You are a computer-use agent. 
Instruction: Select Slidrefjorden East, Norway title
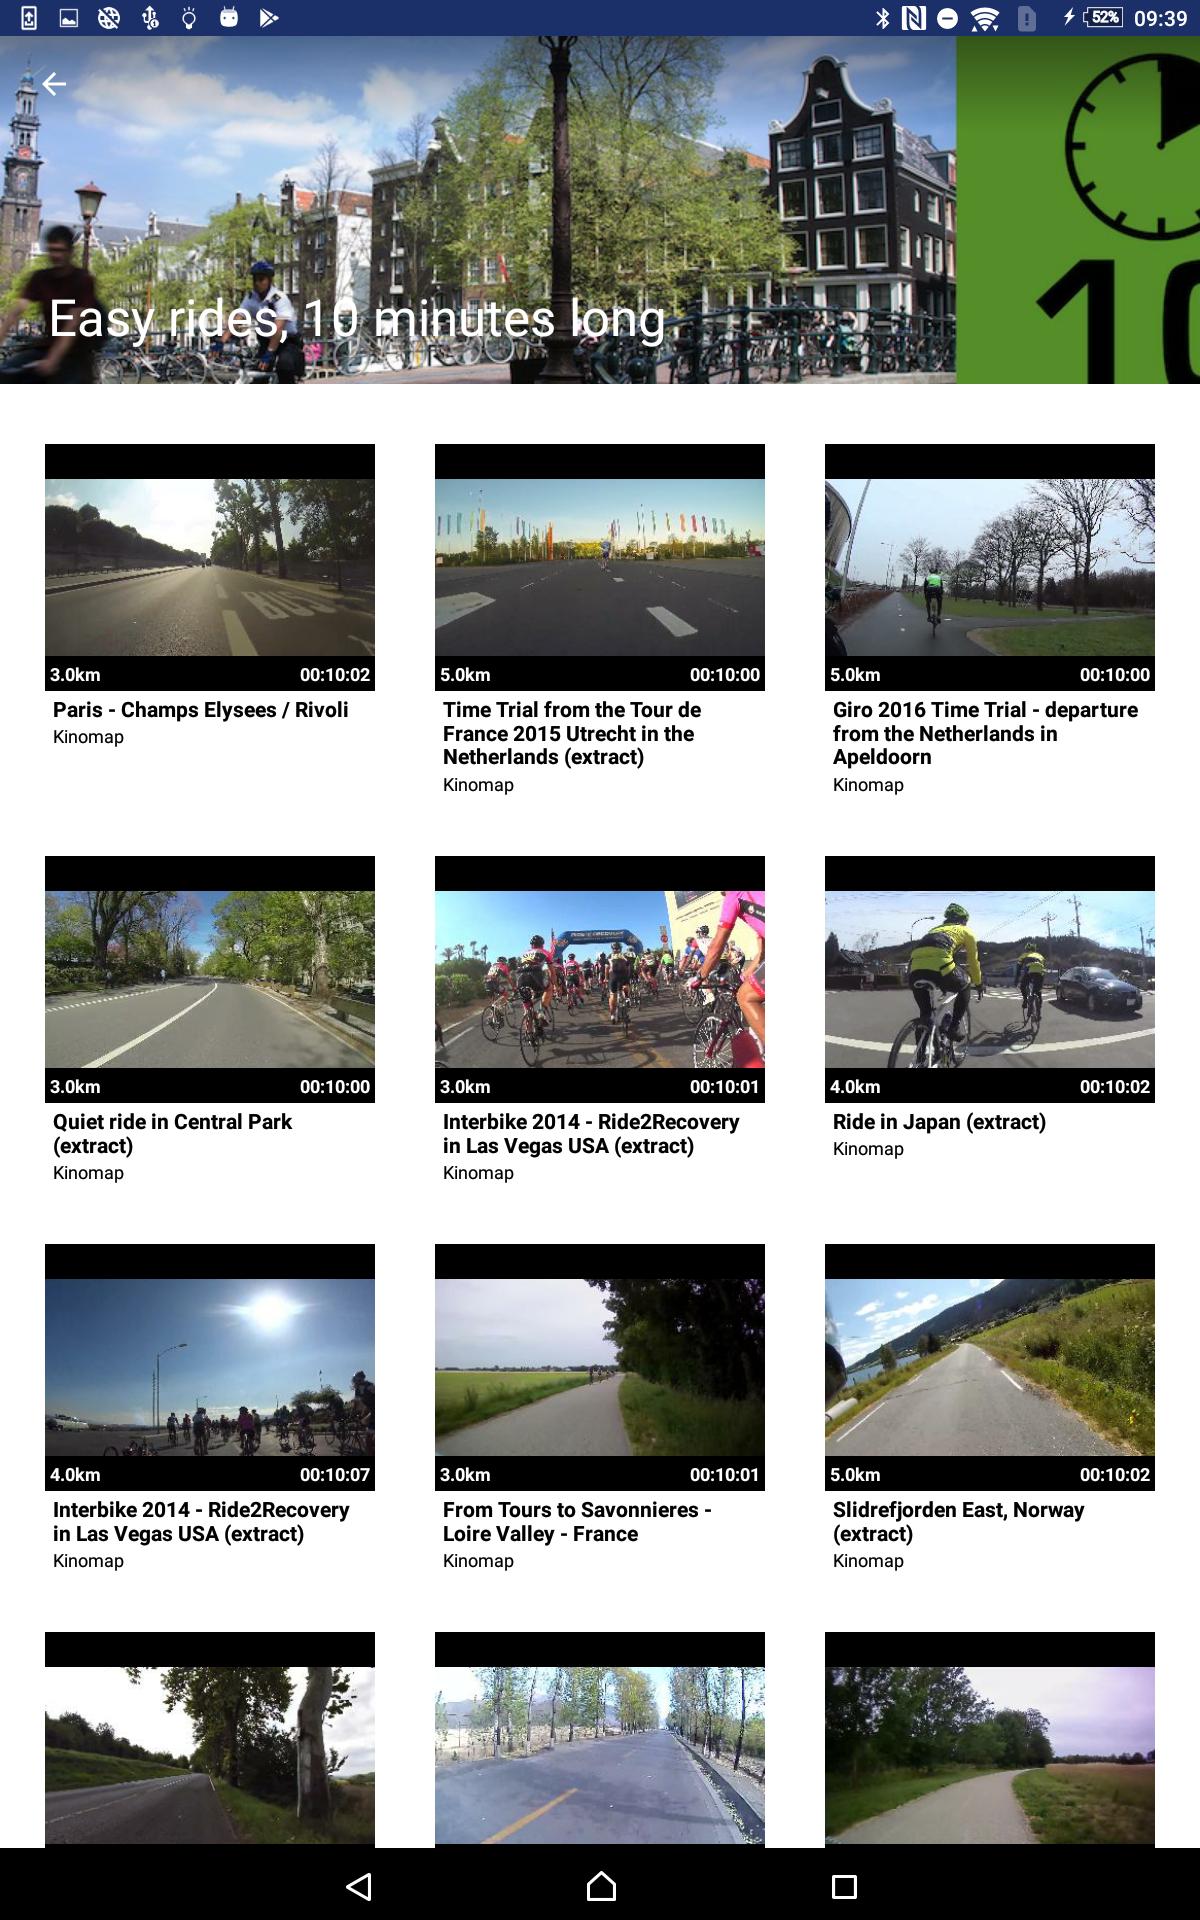[x=958, y=1521]
